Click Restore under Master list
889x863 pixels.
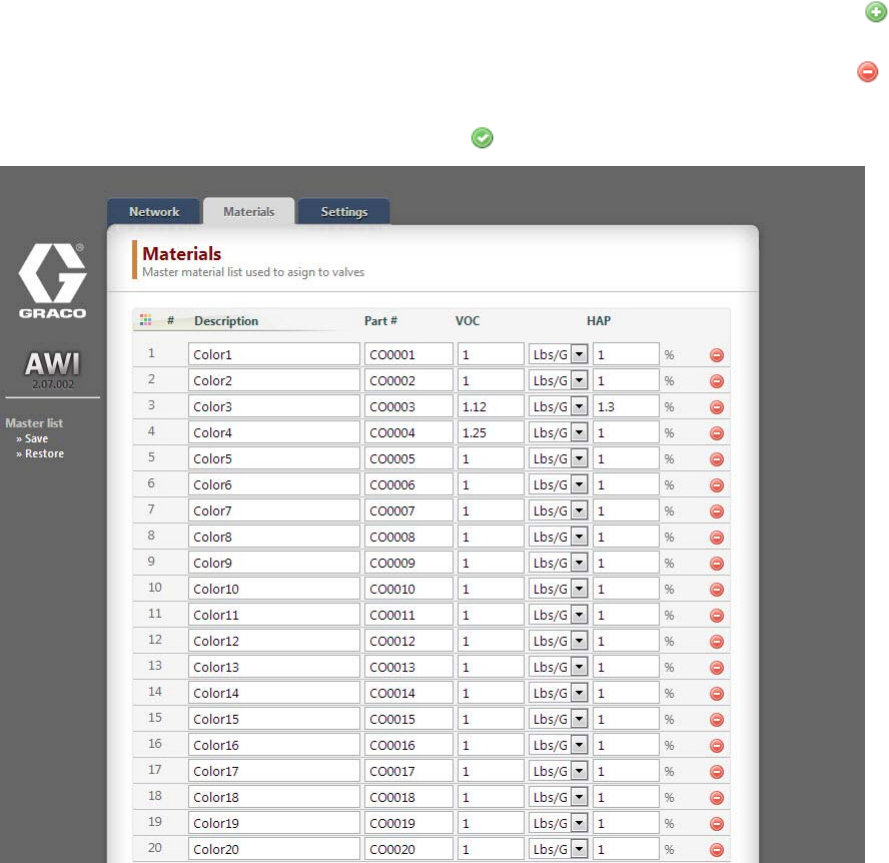44,454
